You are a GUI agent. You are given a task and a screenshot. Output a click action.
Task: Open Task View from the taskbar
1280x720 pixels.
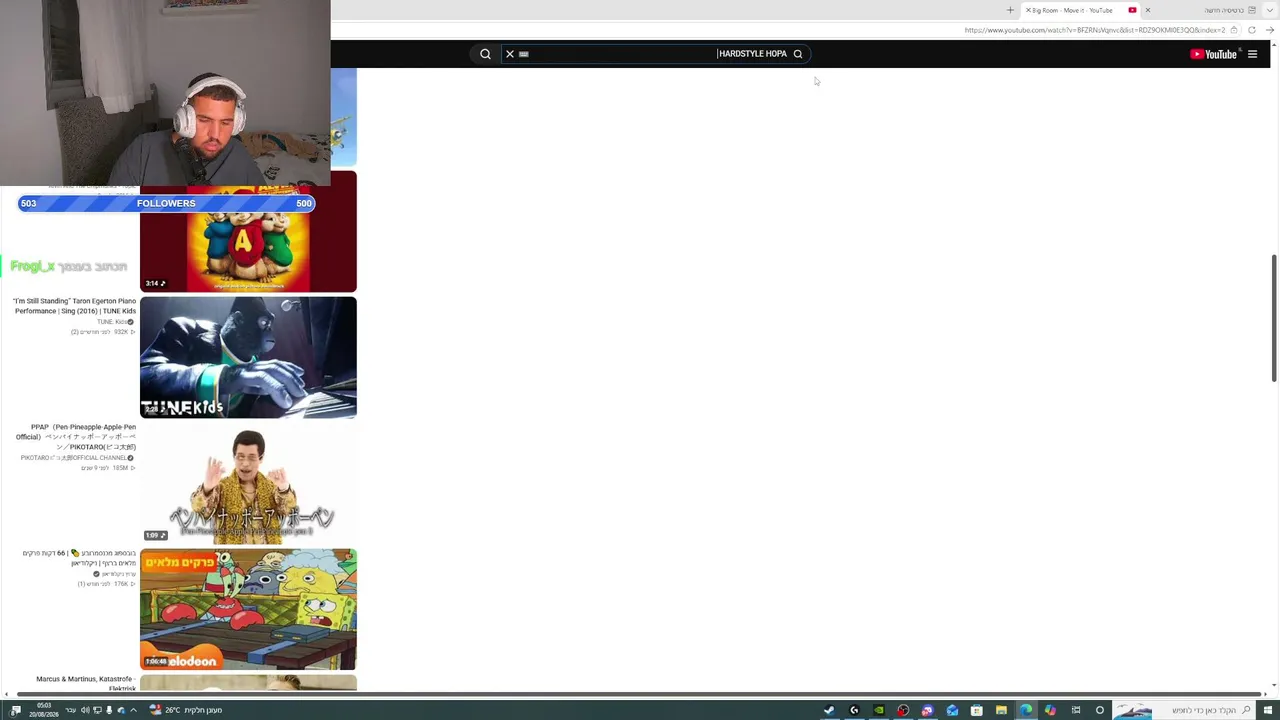[x=1076, y=710]
